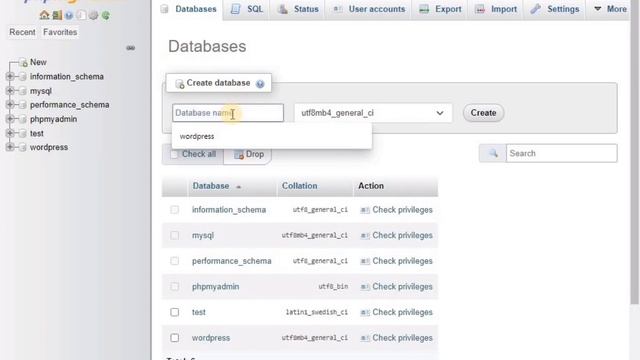Click the Search databases input field
The width and height of the screenshot is (640, 360).
coord(561,153)
